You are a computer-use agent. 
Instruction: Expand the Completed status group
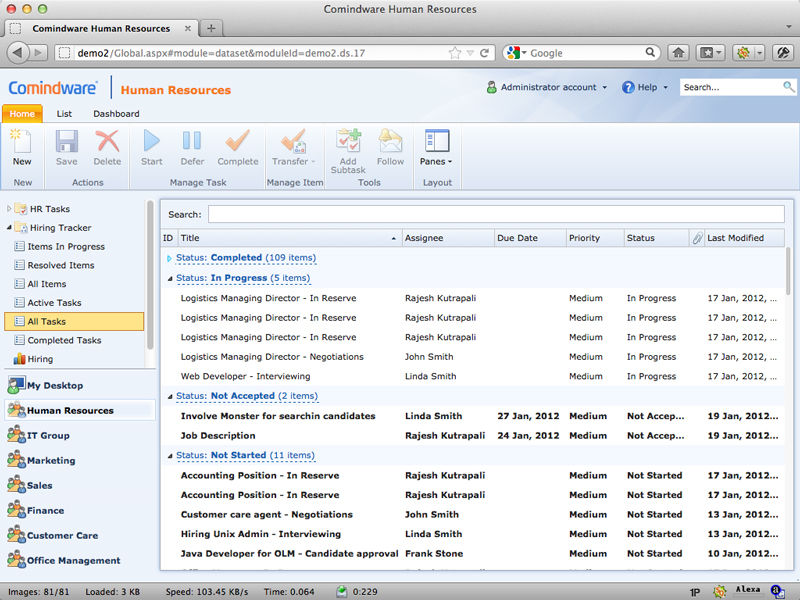tap(169, 258)
